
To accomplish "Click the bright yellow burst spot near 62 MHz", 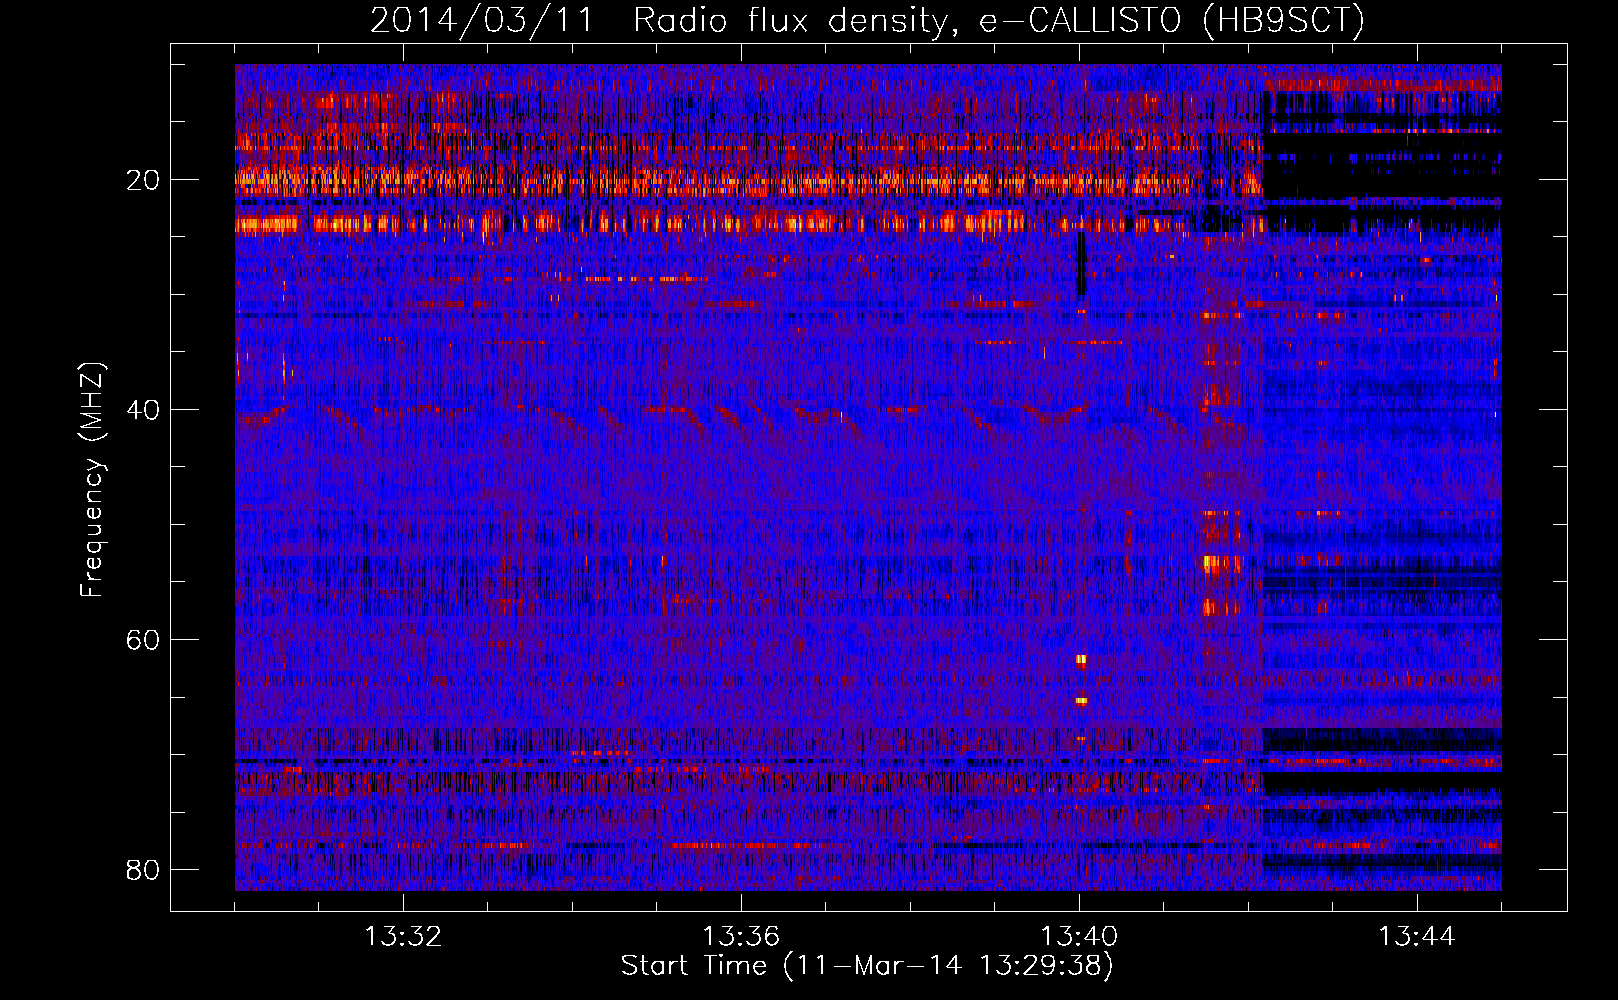I will coord(1081,660).
